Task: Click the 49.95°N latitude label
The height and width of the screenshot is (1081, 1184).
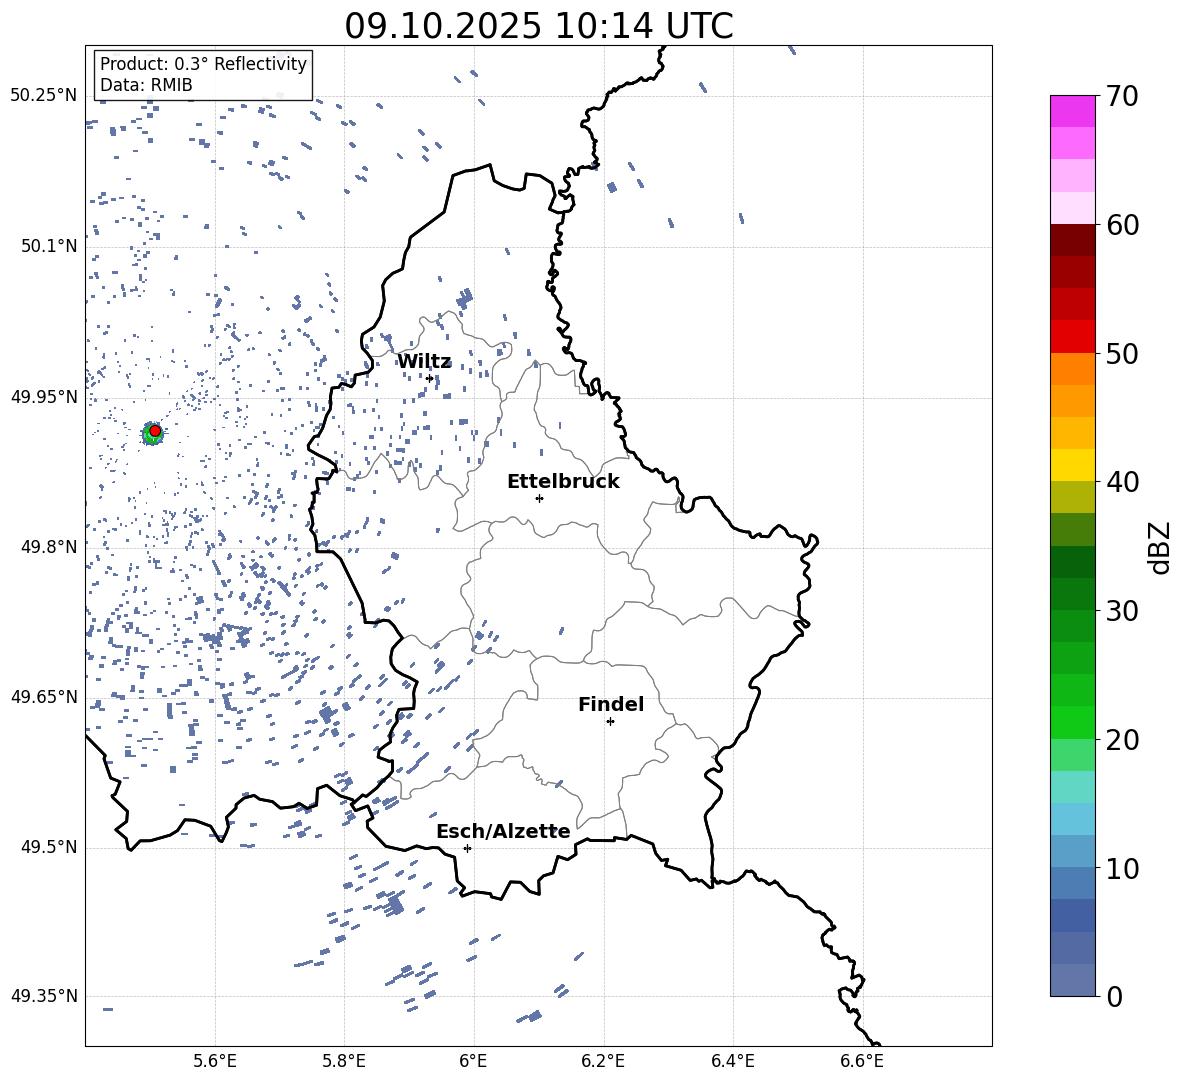Action: click(x=44, y=396)
